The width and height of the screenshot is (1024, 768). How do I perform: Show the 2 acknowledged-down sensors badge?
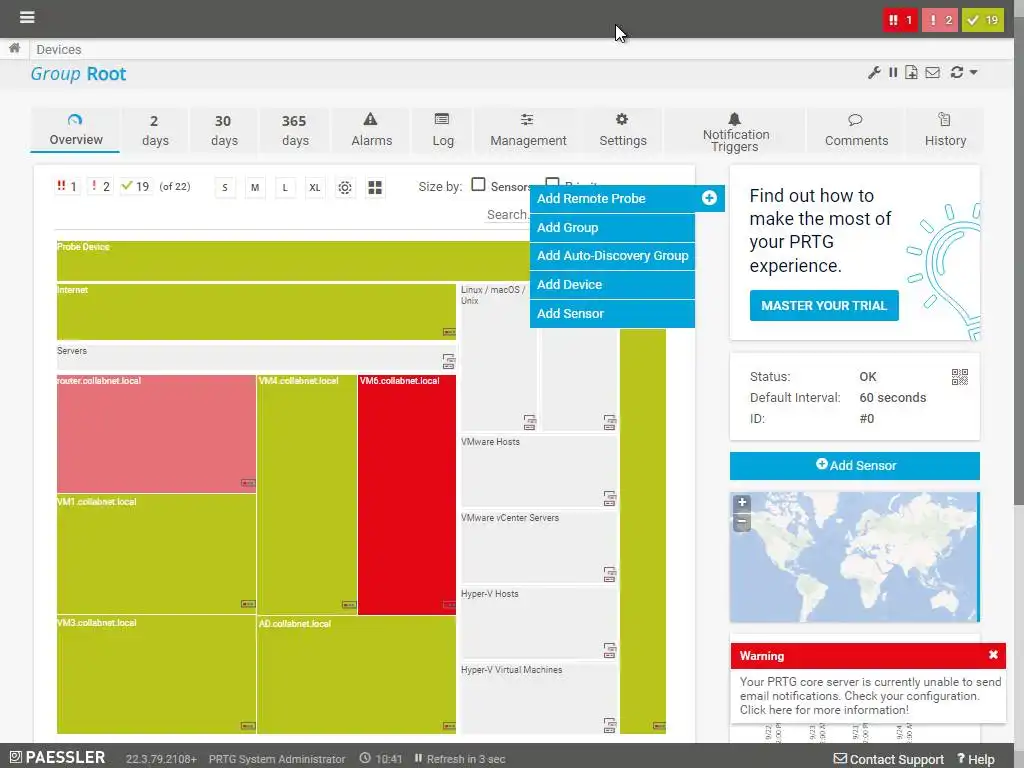point(940,20)
